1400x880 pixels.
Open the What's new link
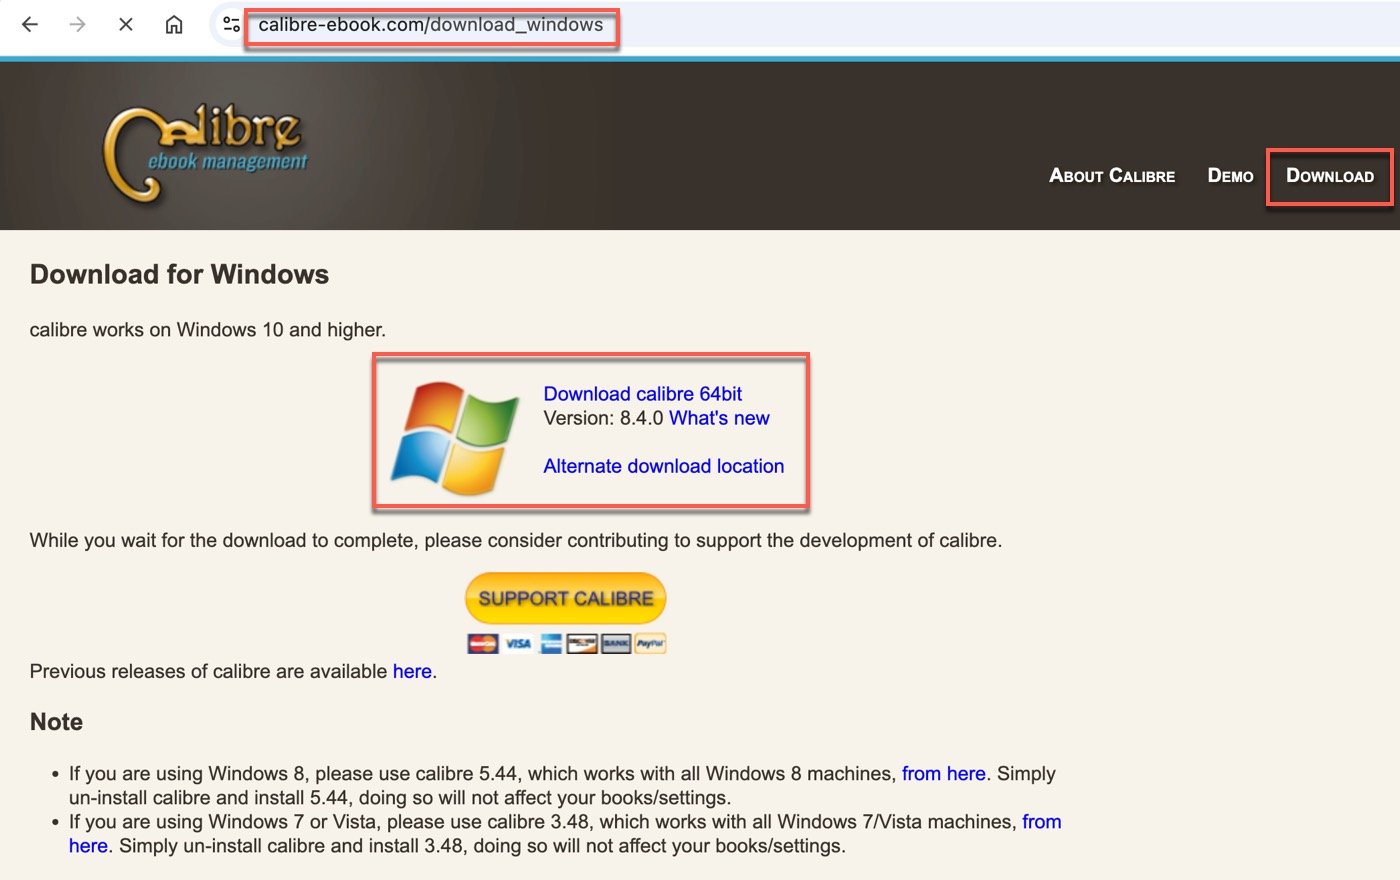(x=719, y=418)
